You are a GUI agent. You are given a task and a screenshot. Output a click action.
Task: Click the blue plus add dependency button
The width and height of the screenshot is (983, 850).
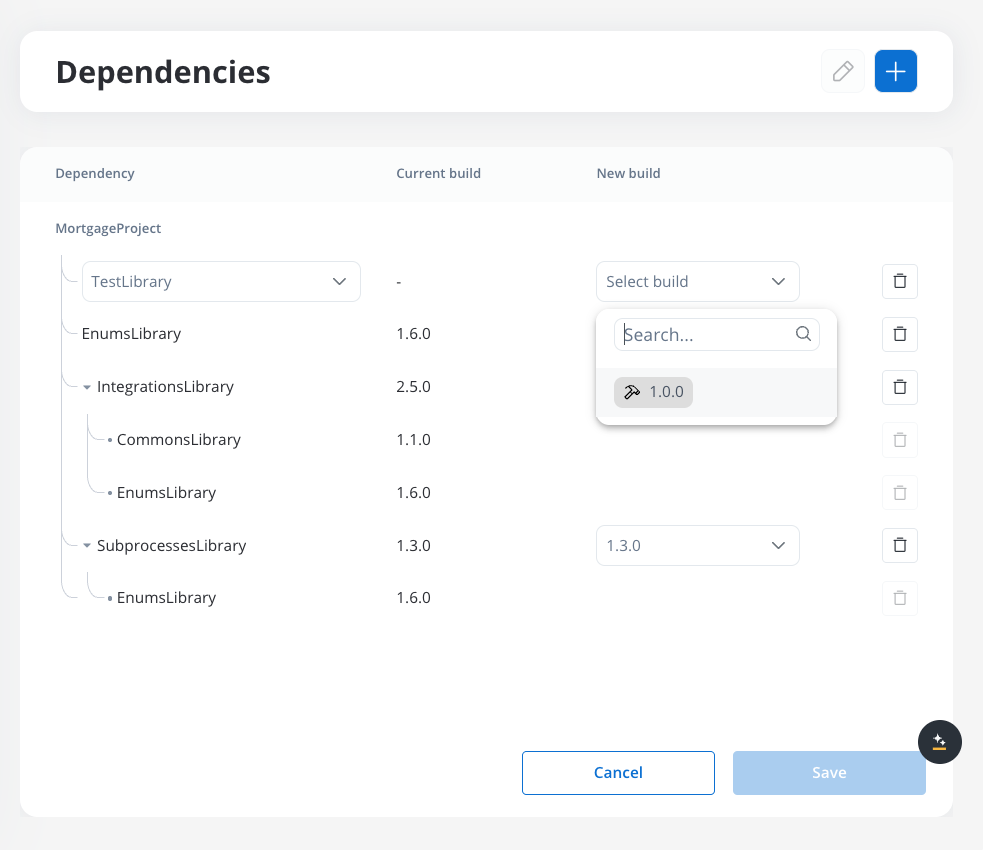coord(895,71)
